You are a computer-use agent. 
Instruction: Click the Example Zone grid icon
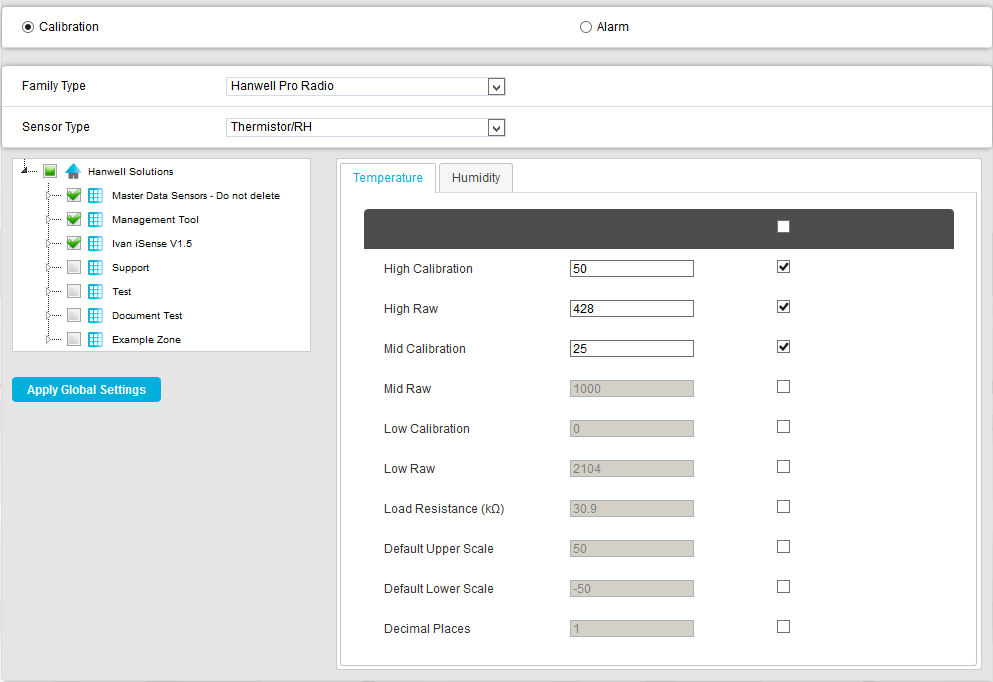click(x=96, y=340)
